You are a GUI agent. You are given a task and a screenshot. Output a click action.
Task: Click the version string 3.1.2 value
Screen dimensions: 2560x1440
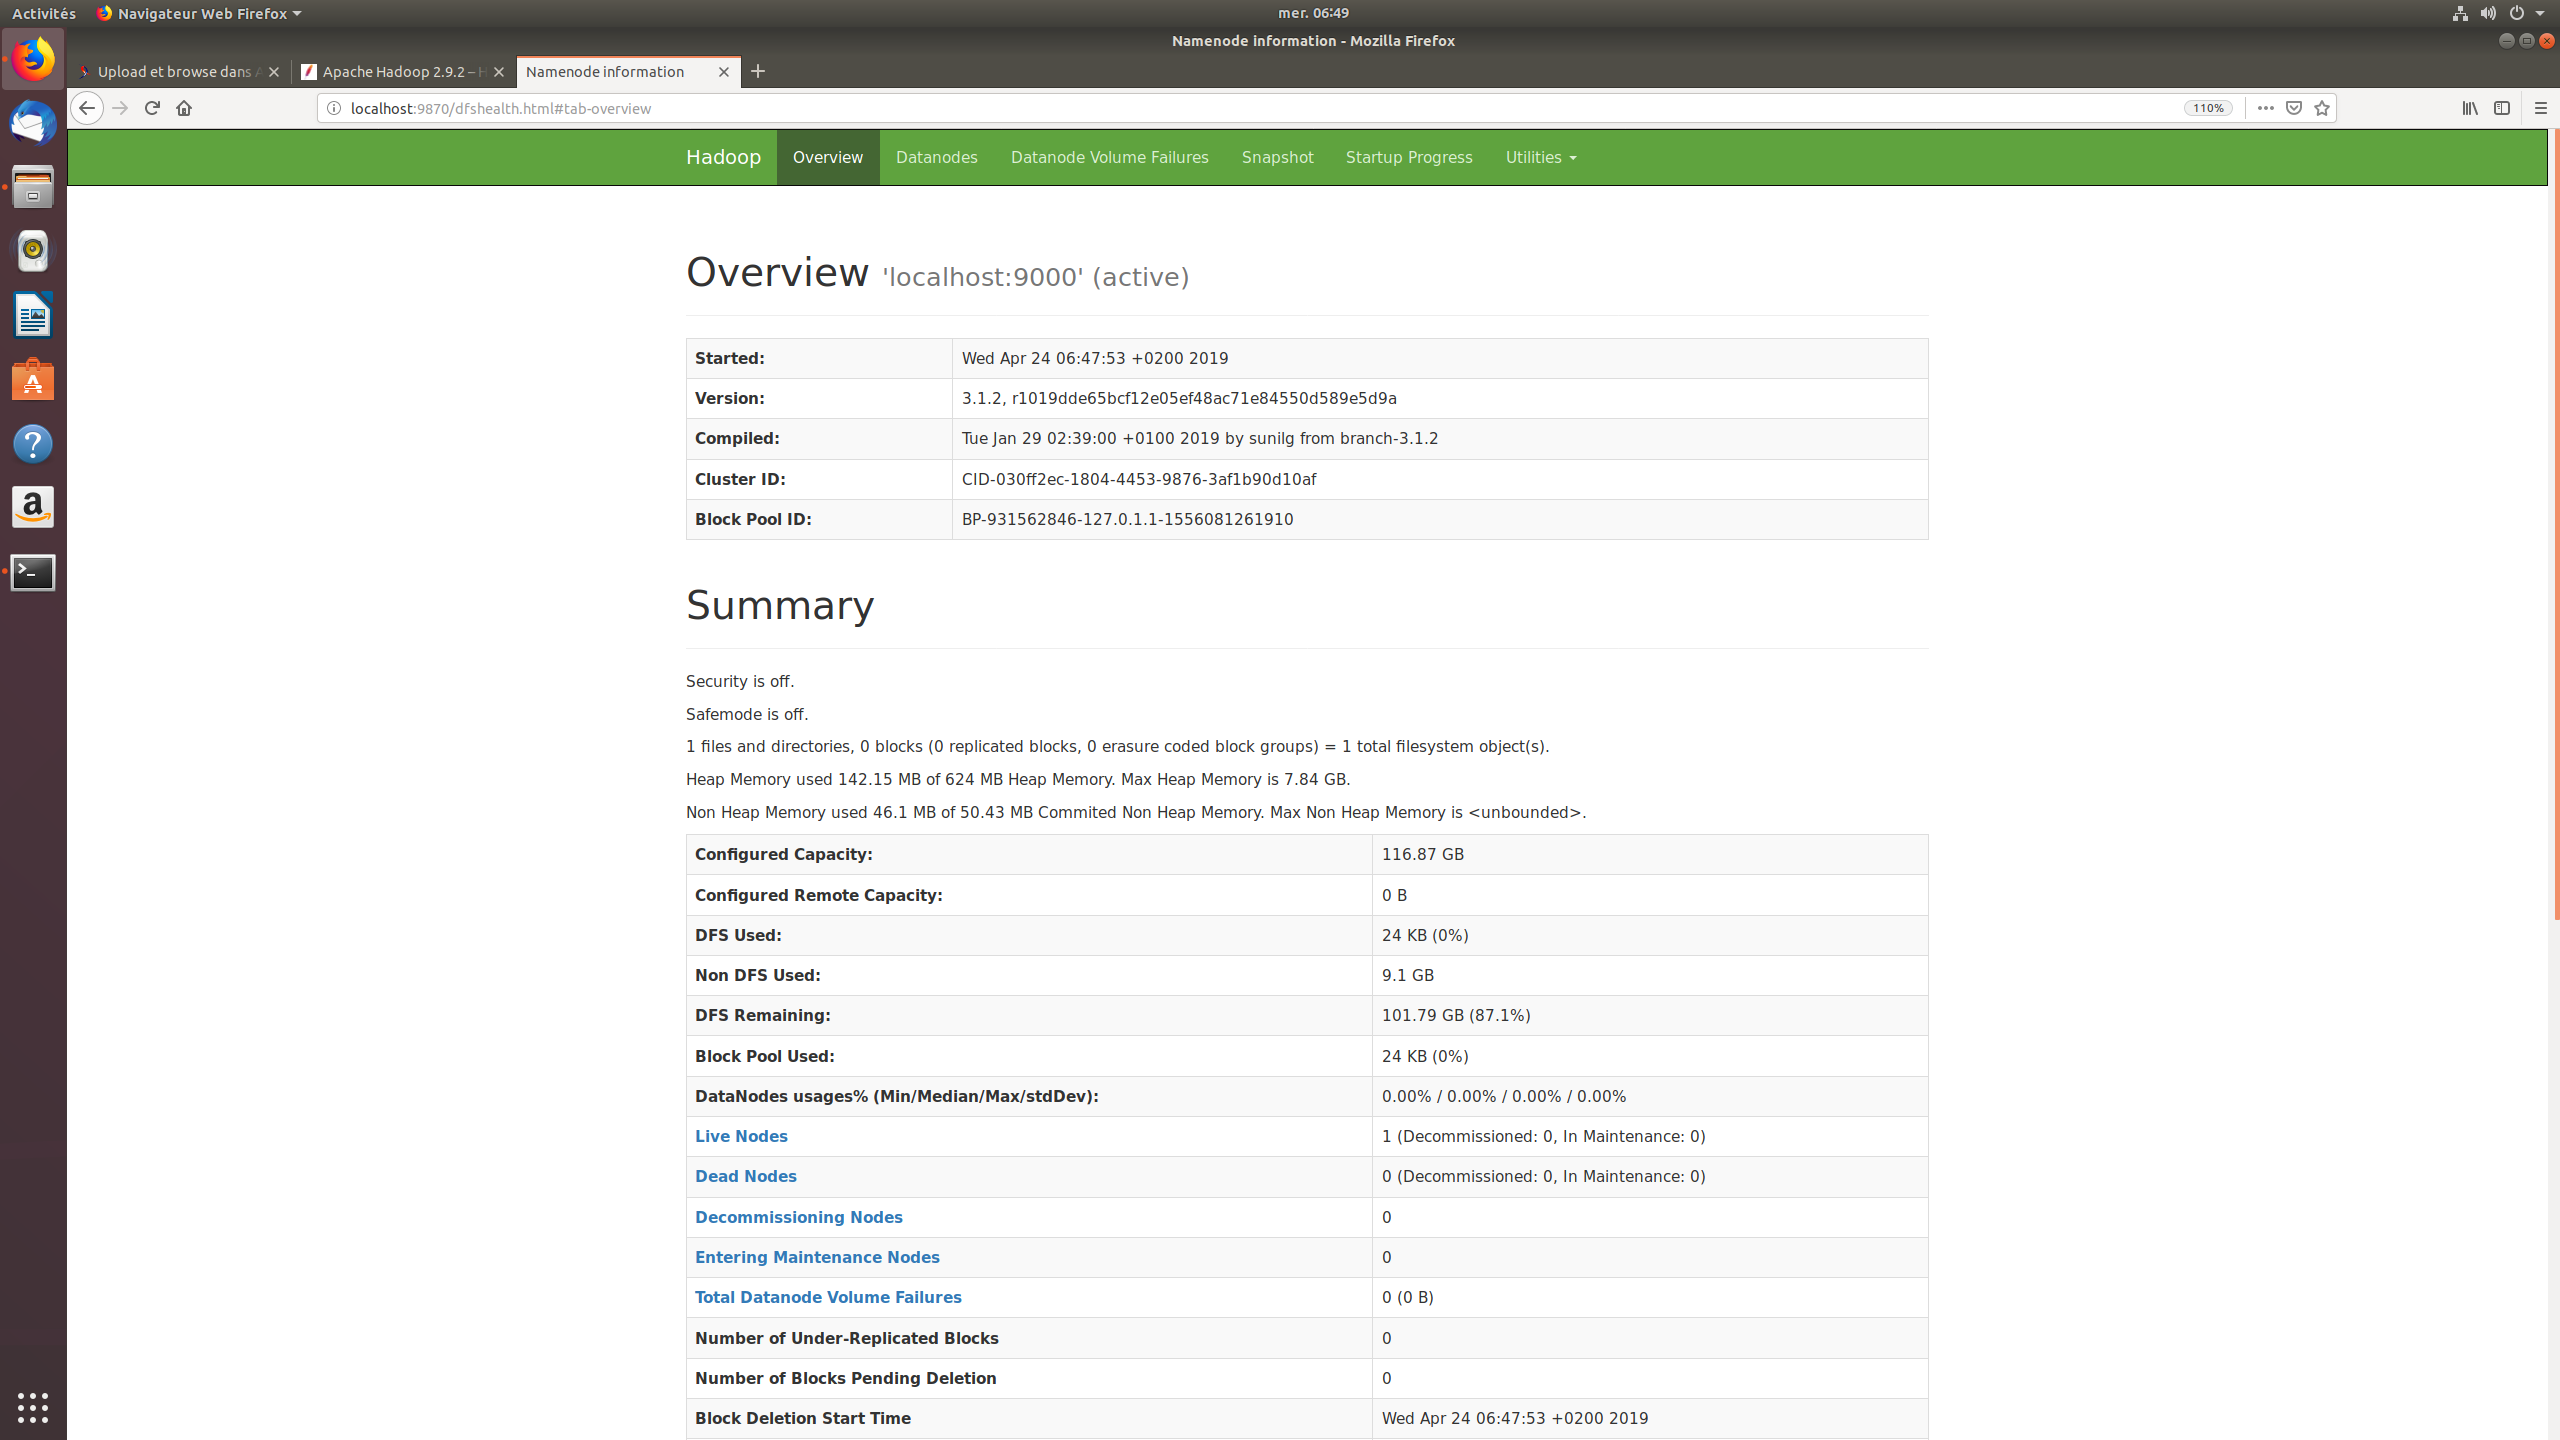click(1179, 398)
